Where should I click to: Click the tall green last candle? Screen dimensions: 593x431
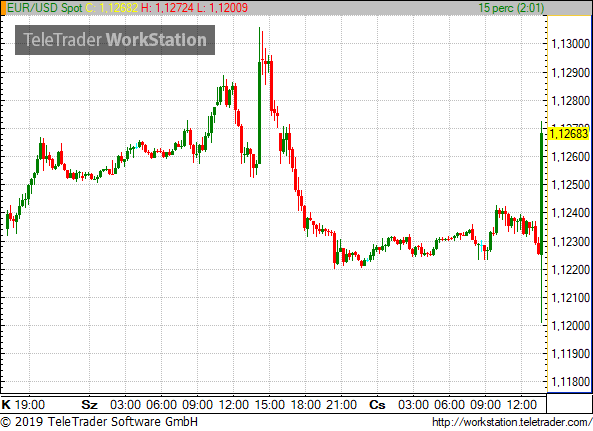coord(542,222)
